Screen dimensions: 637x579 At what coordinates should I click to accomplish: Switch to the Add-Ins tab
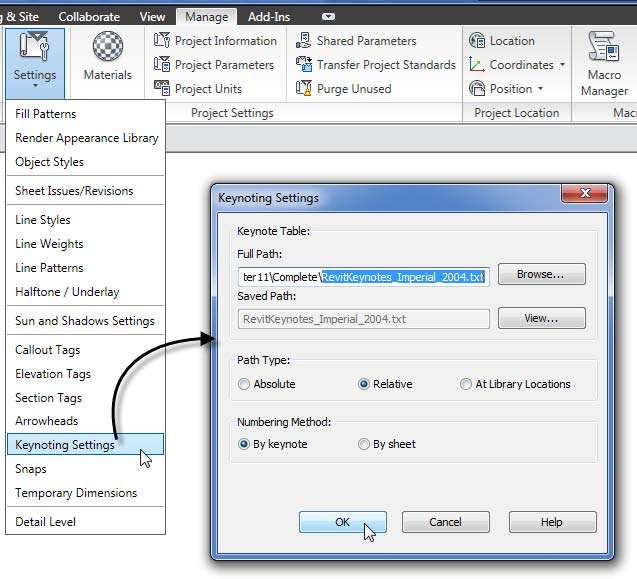click(x=269, y=17)
